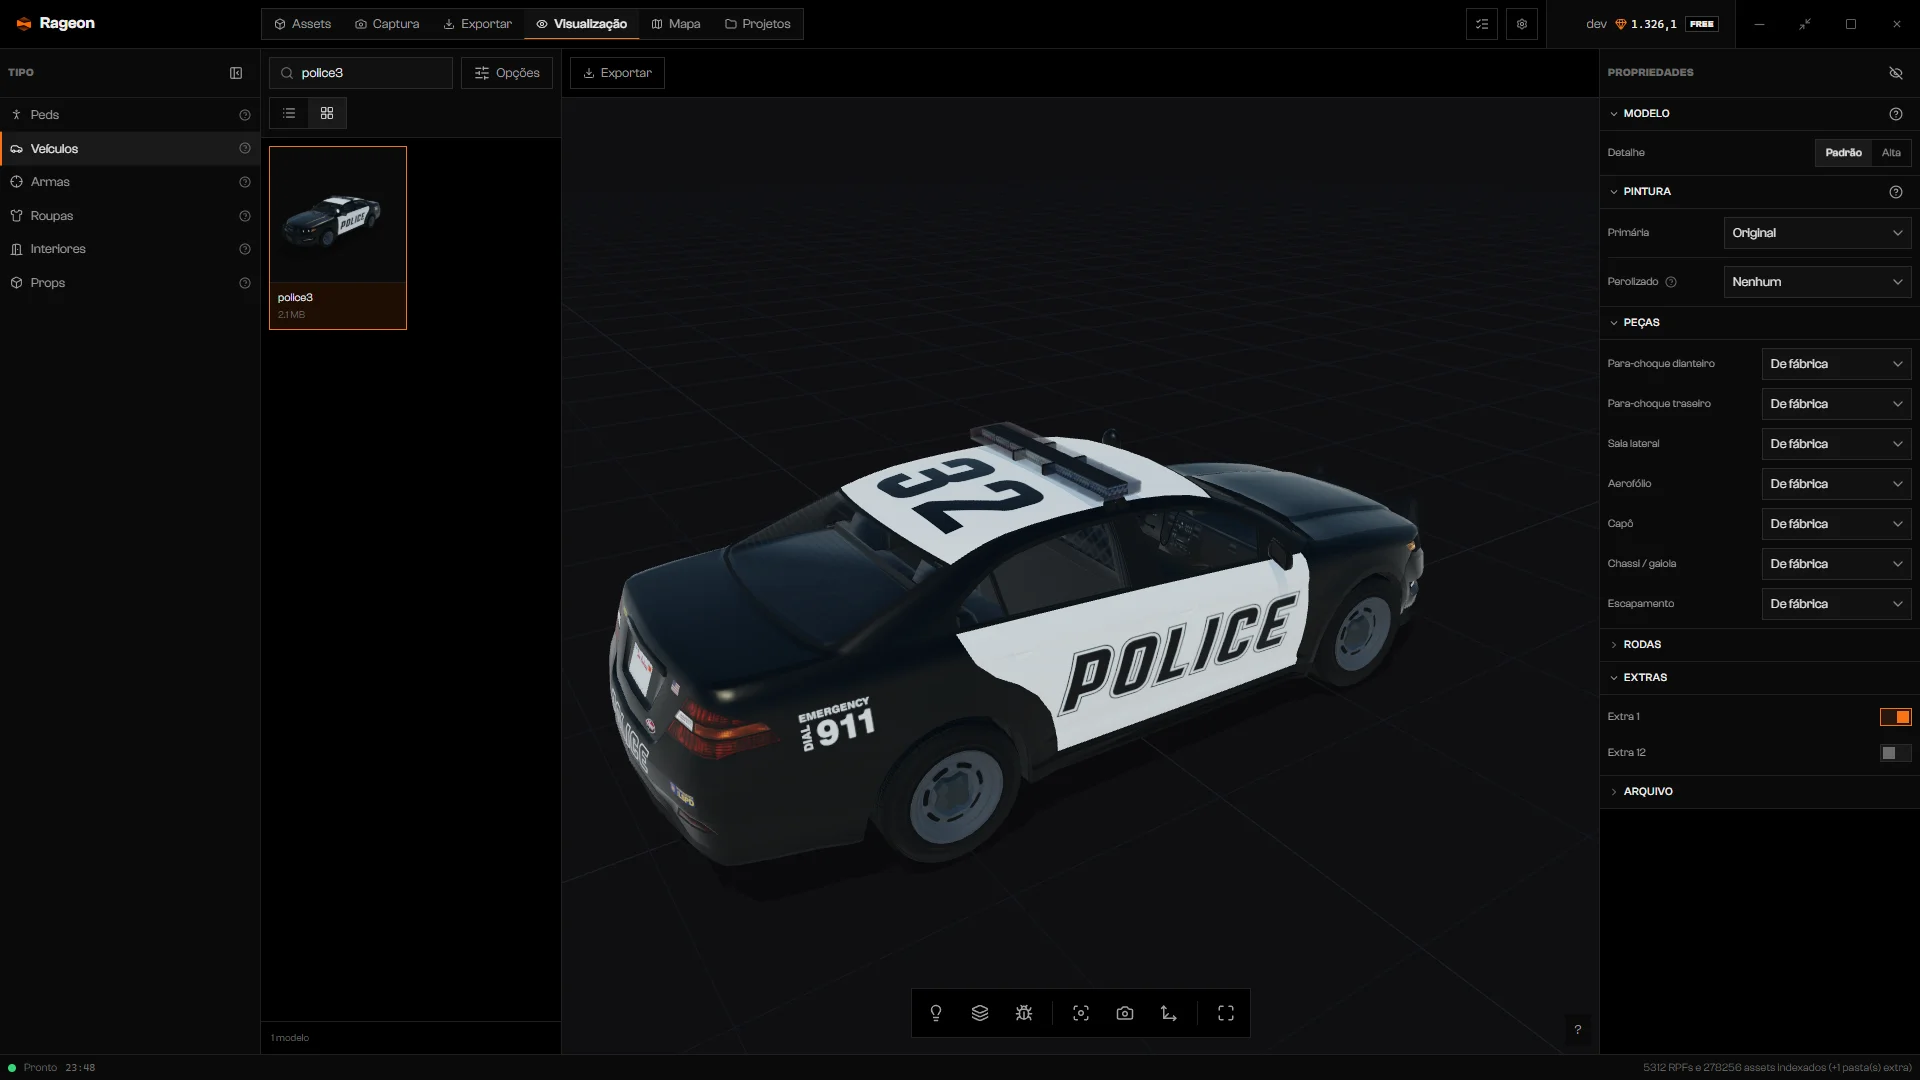Collapse the Tipo sidebar panel icon
The height and width of the screenshot is (1080, 1920).
(x=236, y=73)
